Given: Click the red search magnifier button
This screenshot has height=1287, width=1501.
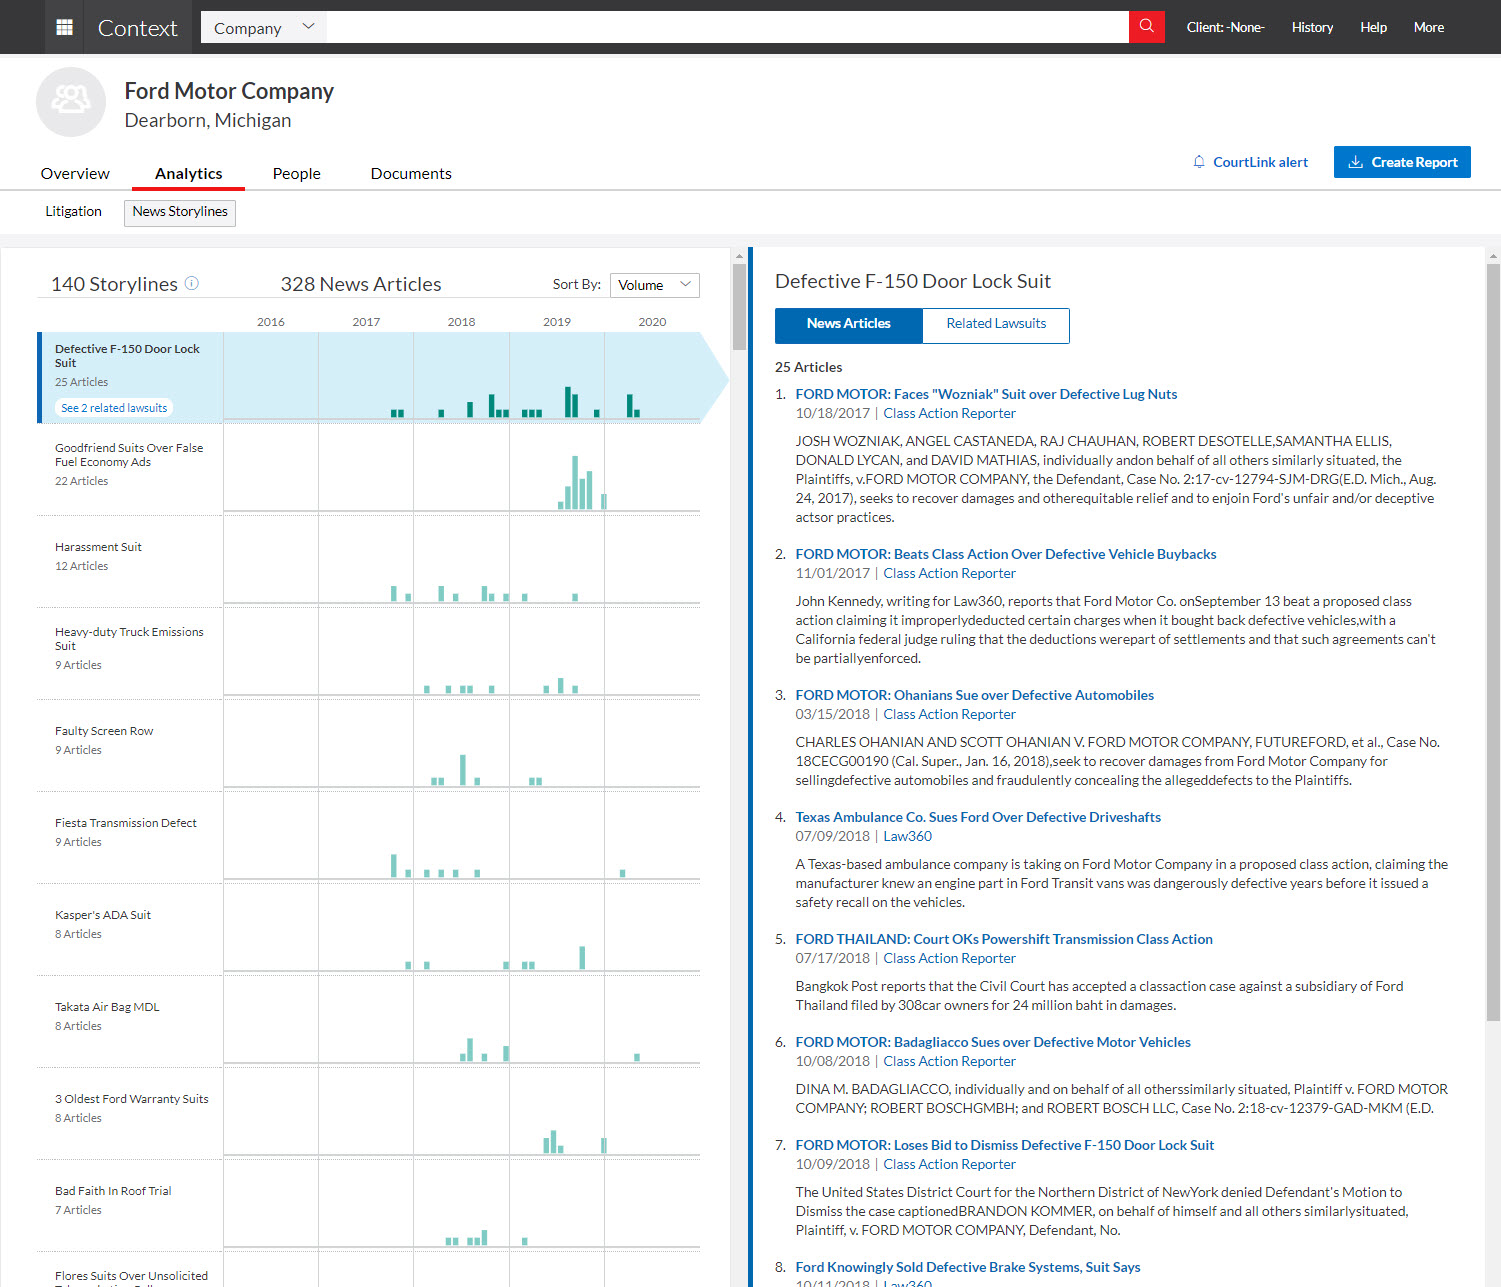Looking at the screenshot, I should coord(1146,27).
